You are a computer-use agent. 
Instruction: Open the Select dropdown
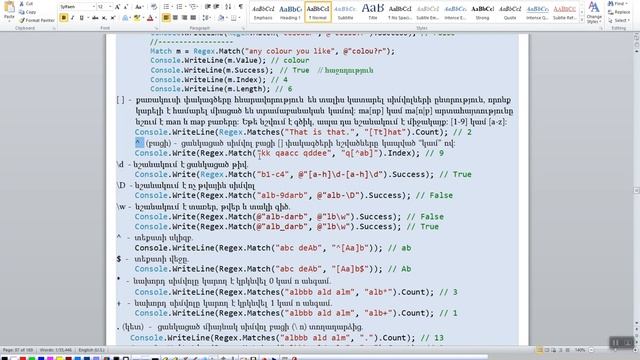point(618,20)
